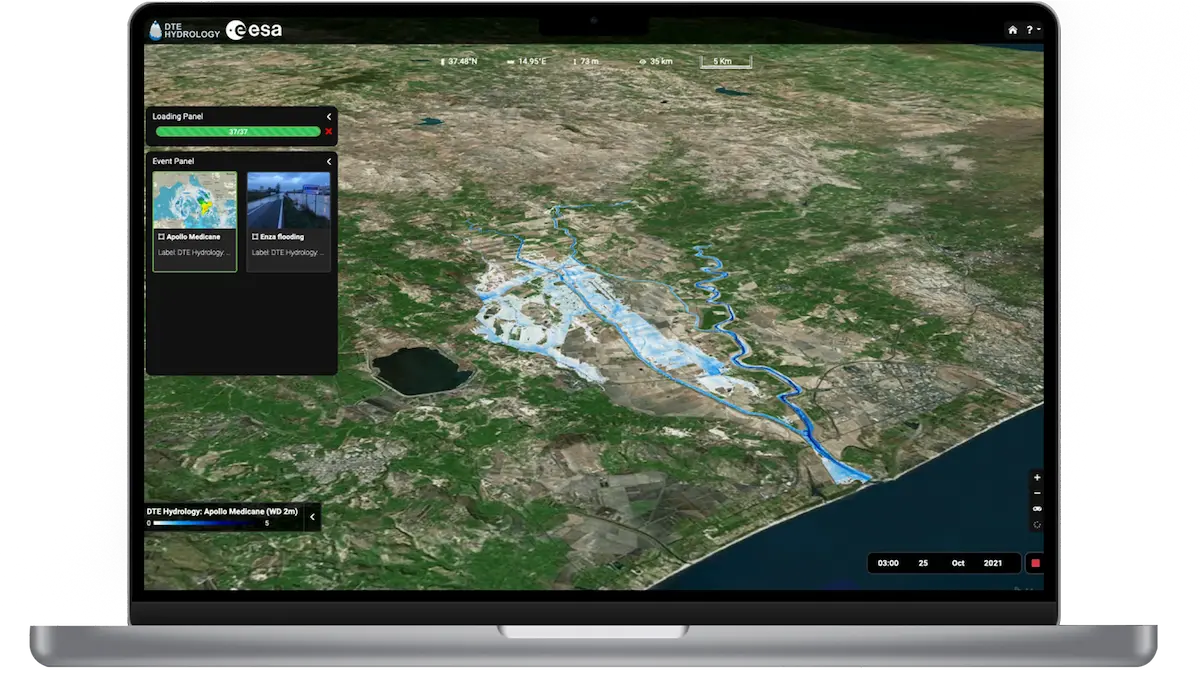Click the green 37/37 loading progress bar
Image resolution: width=1200 pixels, height=675 pixels.
[x=238, y=132]
